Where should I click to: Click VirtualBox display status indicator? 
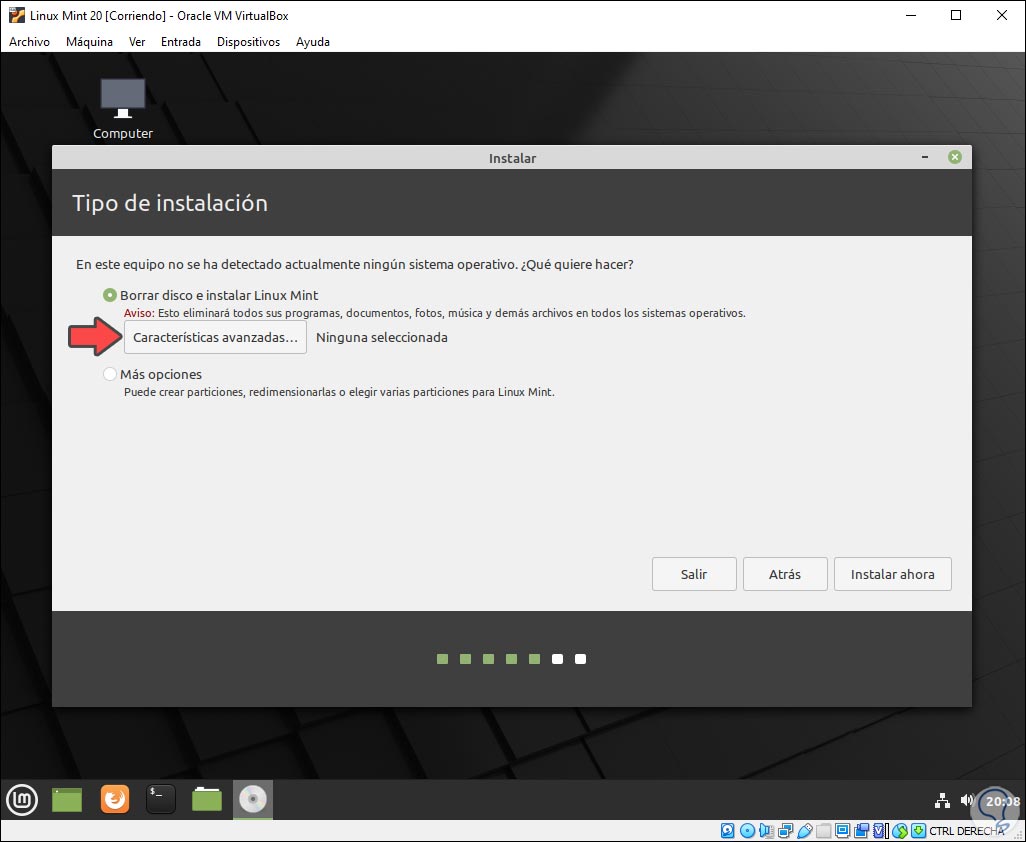click(x=843, y=831)
